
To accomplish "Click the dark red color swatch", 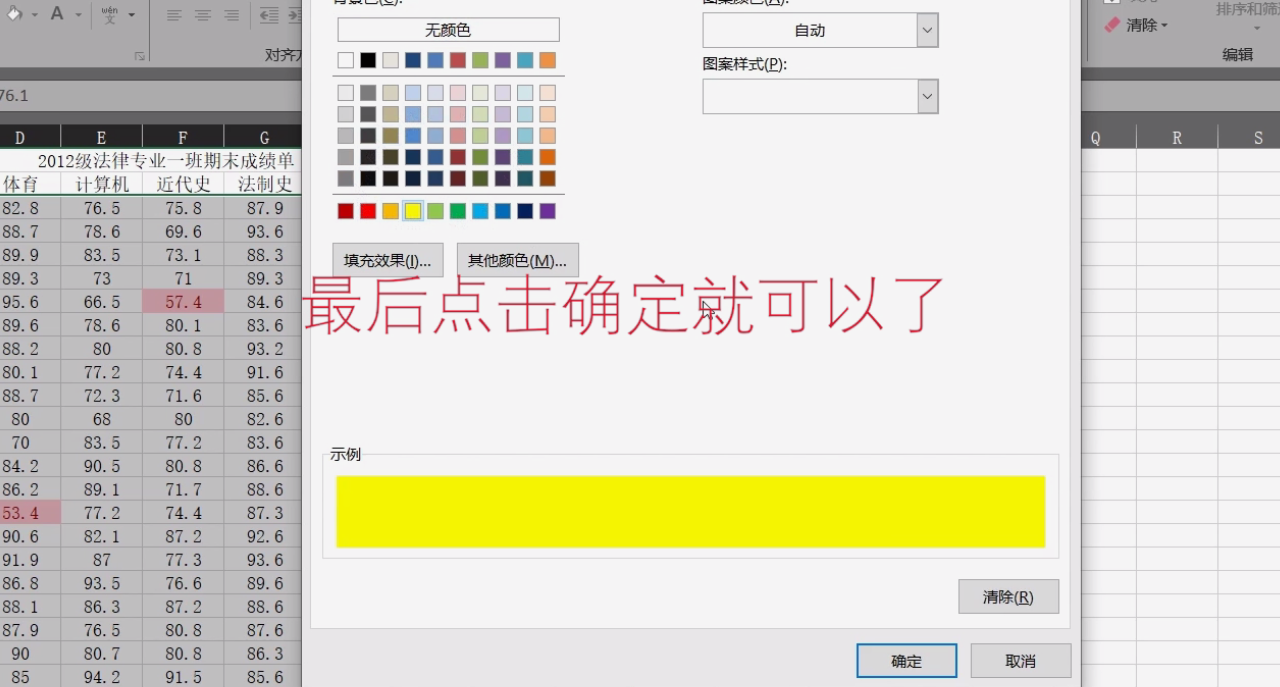I will 345,210.
